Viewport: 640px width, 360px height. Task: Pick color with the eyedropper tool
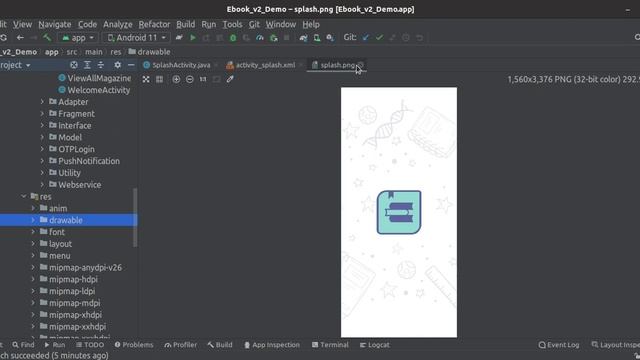click(x=230, y=79)
